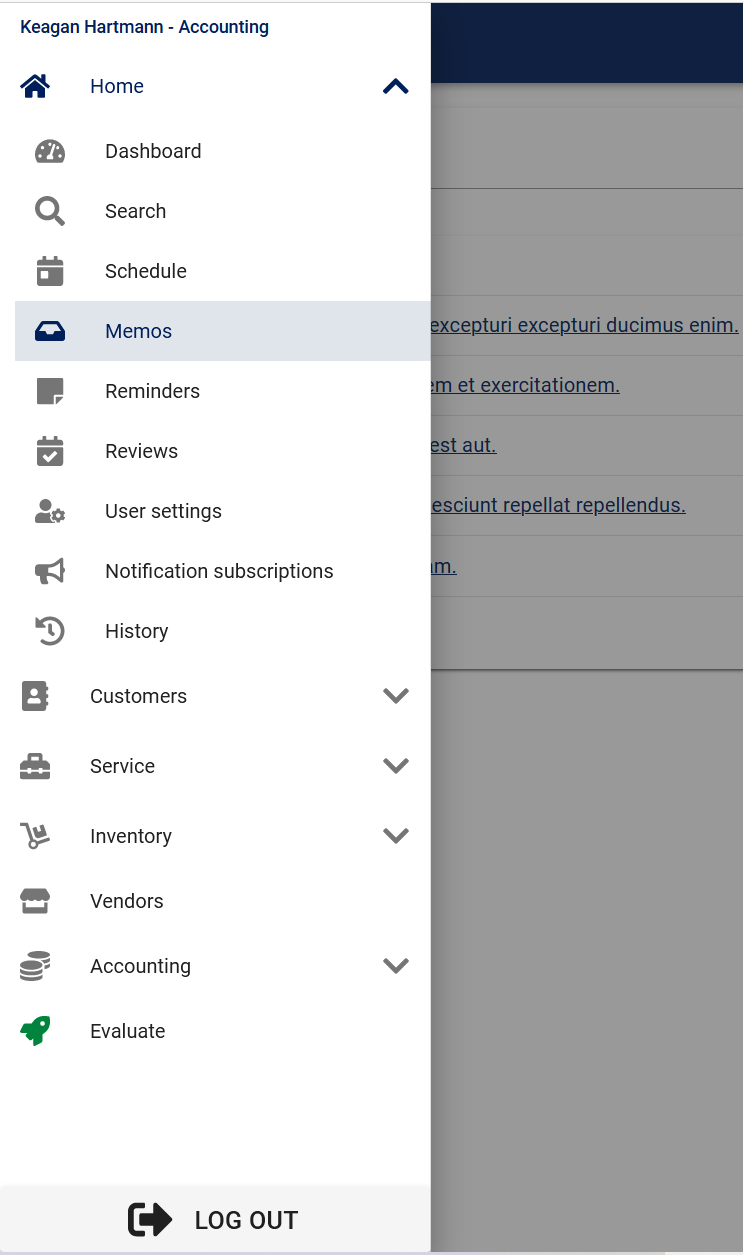Viewport: 743px width, 1255px height.
Task: Click the Customers address book icon
Action: tap(35, 696)
